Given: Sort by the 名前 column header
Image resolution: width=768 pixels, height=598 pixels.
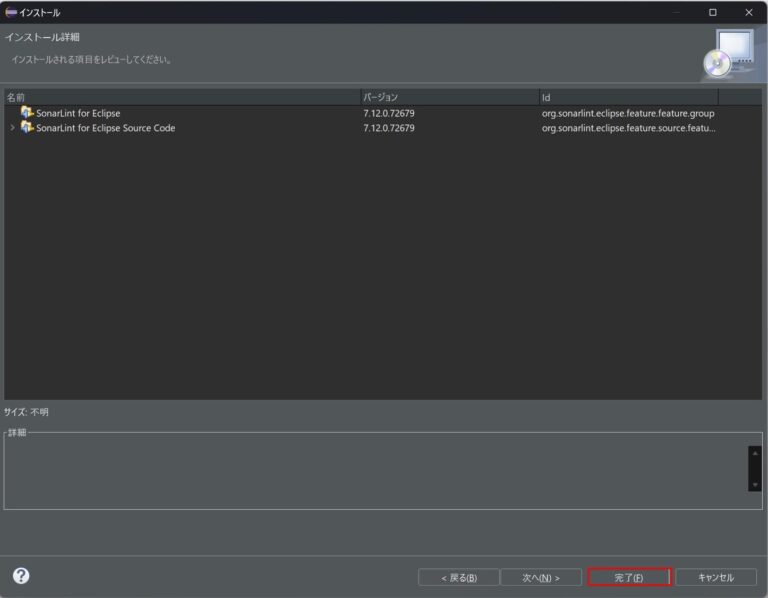Looking at the screenshot, I should (x=180, y=97).
